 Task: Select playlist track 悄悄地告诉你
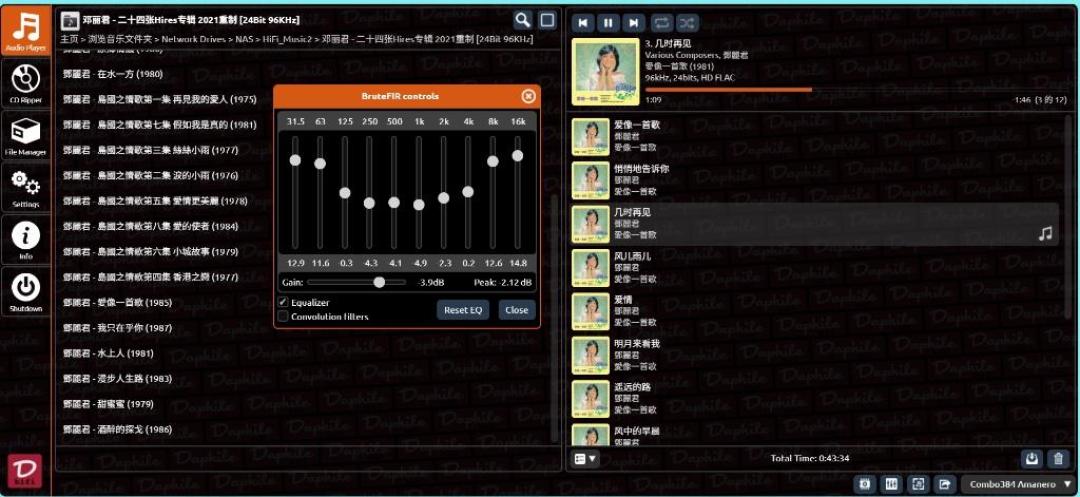815,180
